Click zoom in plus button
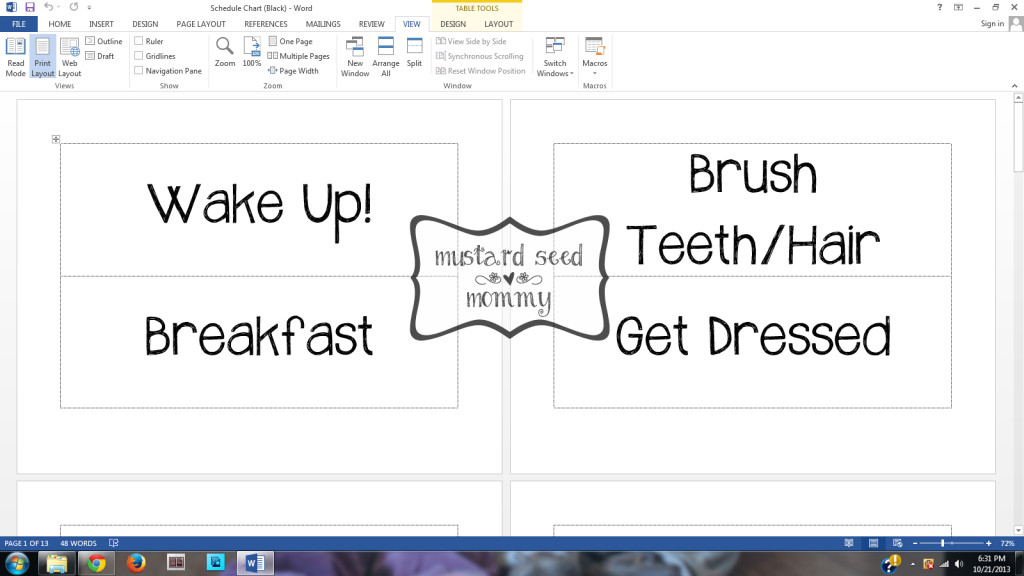The width and height of the screenshot is (1024, 576). click(x=989, y=543)
